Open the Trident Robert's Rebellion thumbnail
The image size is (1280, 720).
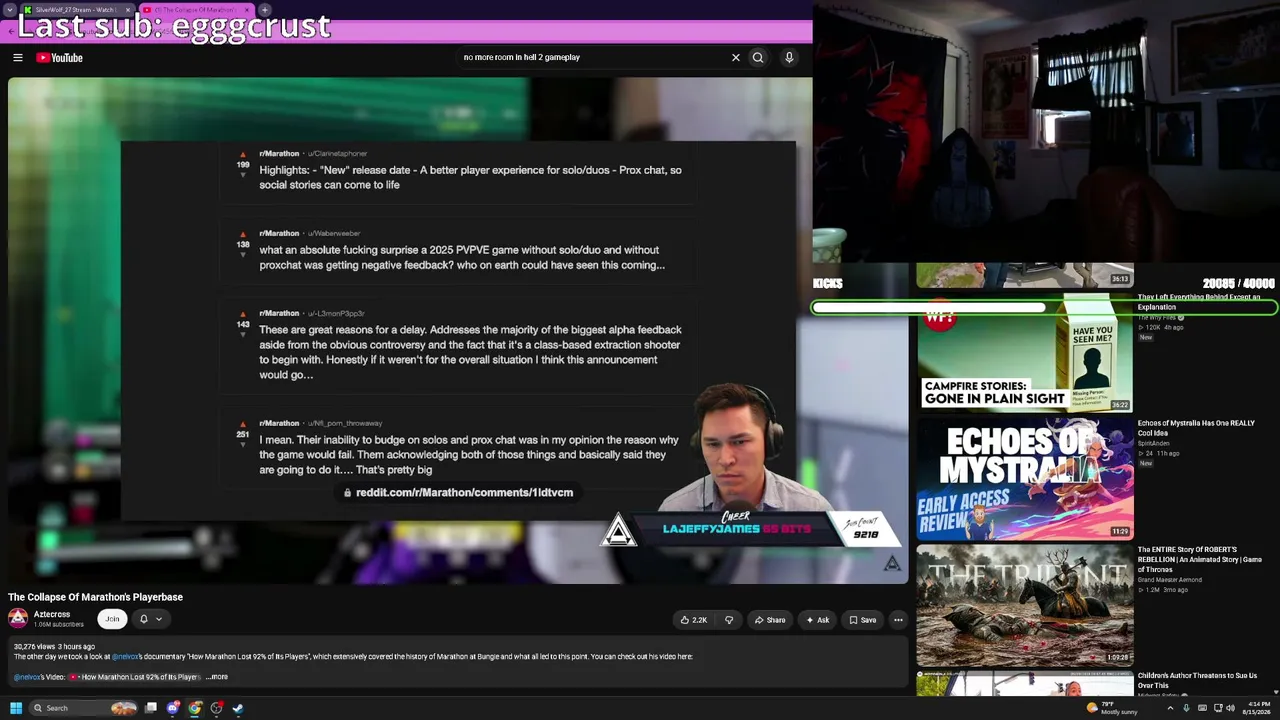[1025, 604]
